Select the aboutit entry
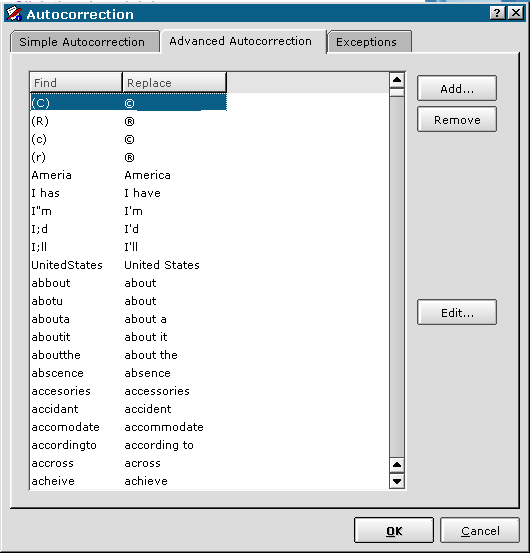The width and height of the screenshot is (530, 553). (128, 337)
